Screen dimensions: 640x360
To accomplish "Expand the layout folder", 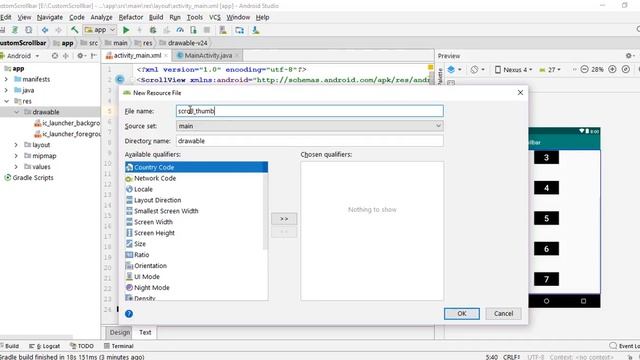I will tap(16, 145).
